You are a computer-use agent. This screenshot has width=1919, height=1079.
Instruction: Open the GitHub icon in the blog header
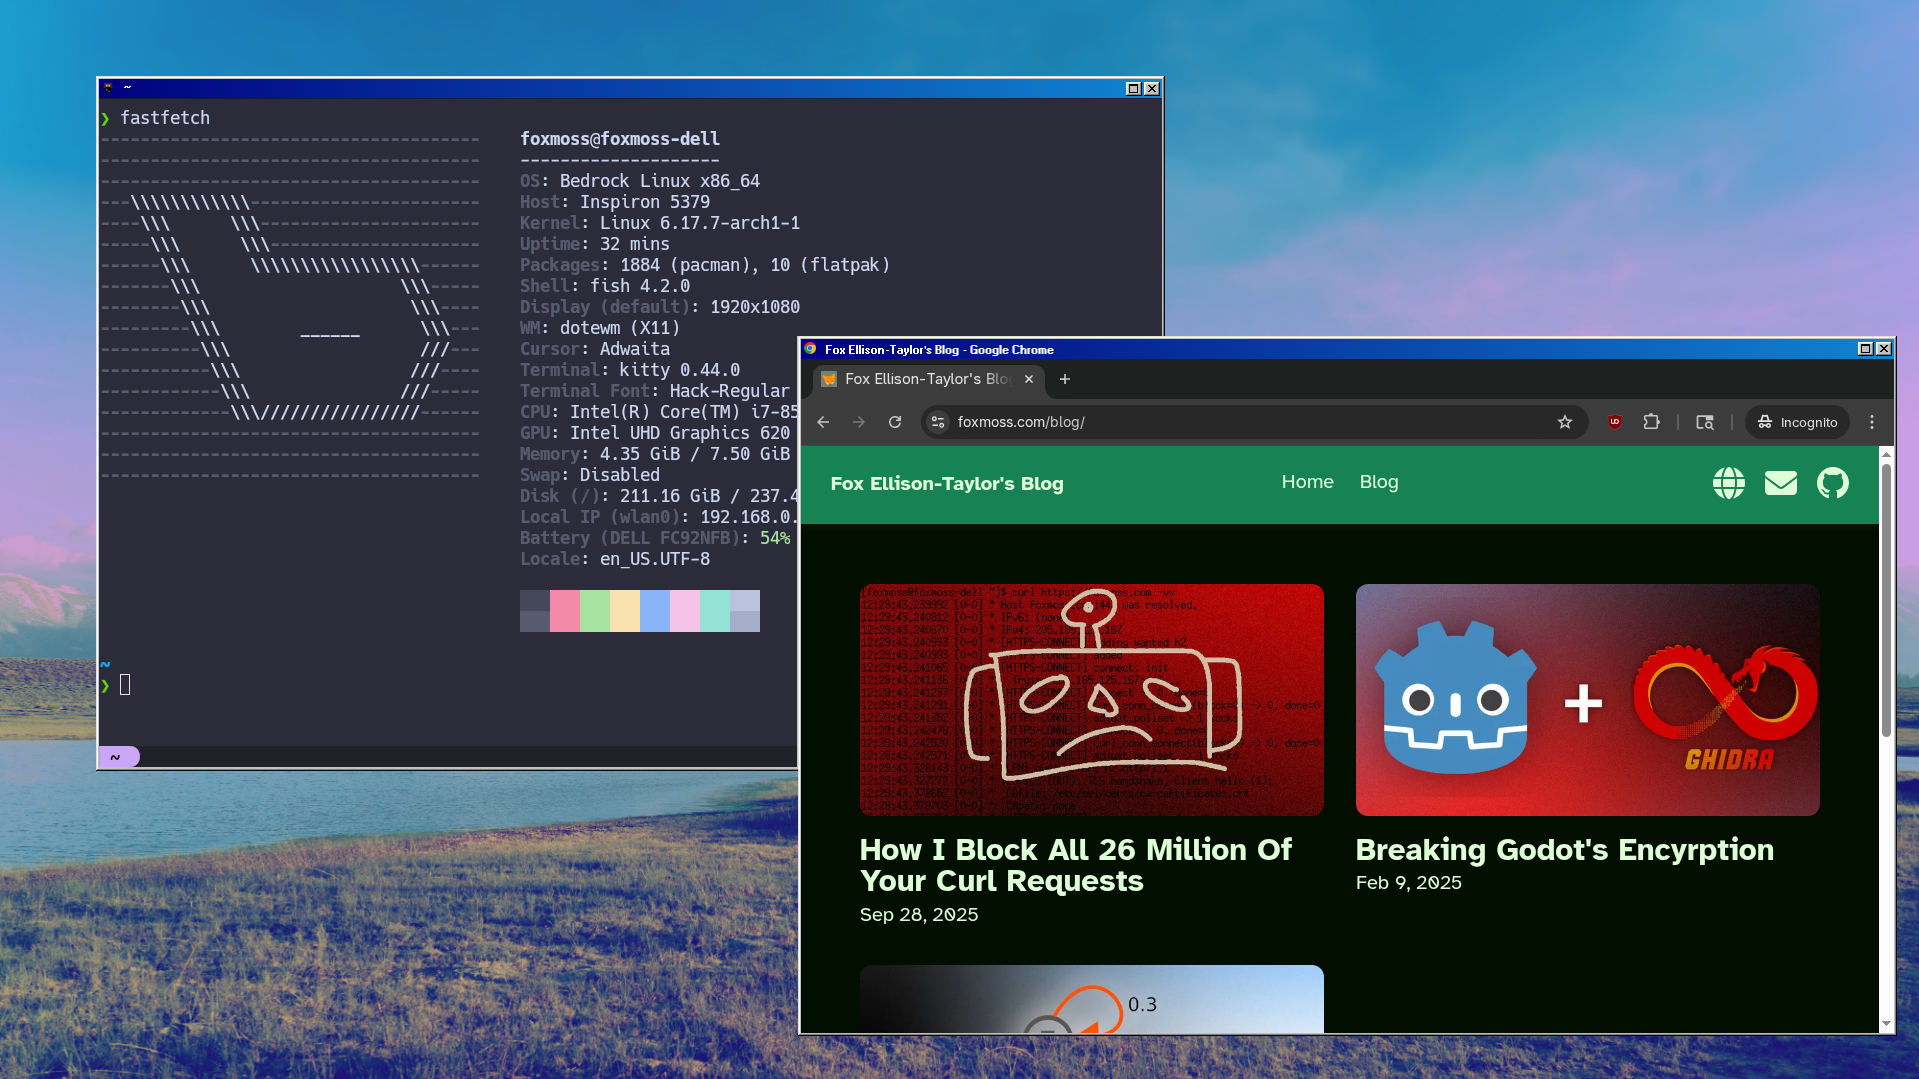tap(1832, 483)
